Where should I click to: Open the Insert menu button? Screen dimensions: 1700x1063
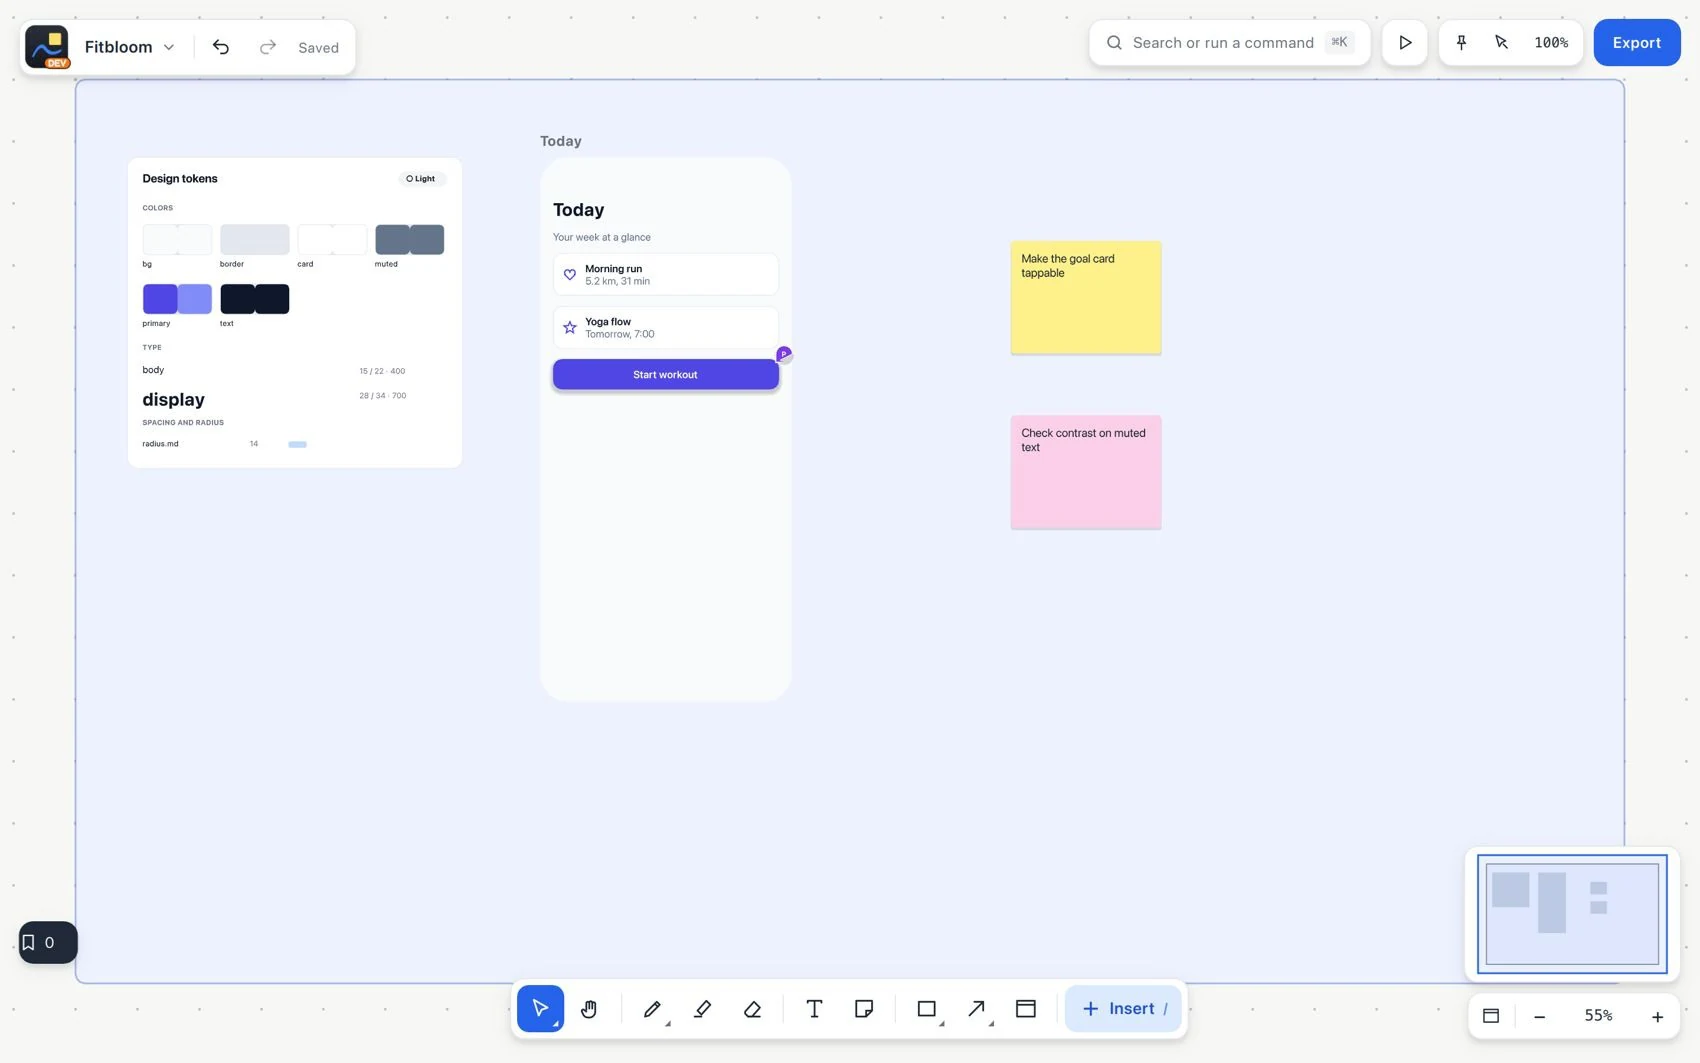(x=1123, y=1008)
